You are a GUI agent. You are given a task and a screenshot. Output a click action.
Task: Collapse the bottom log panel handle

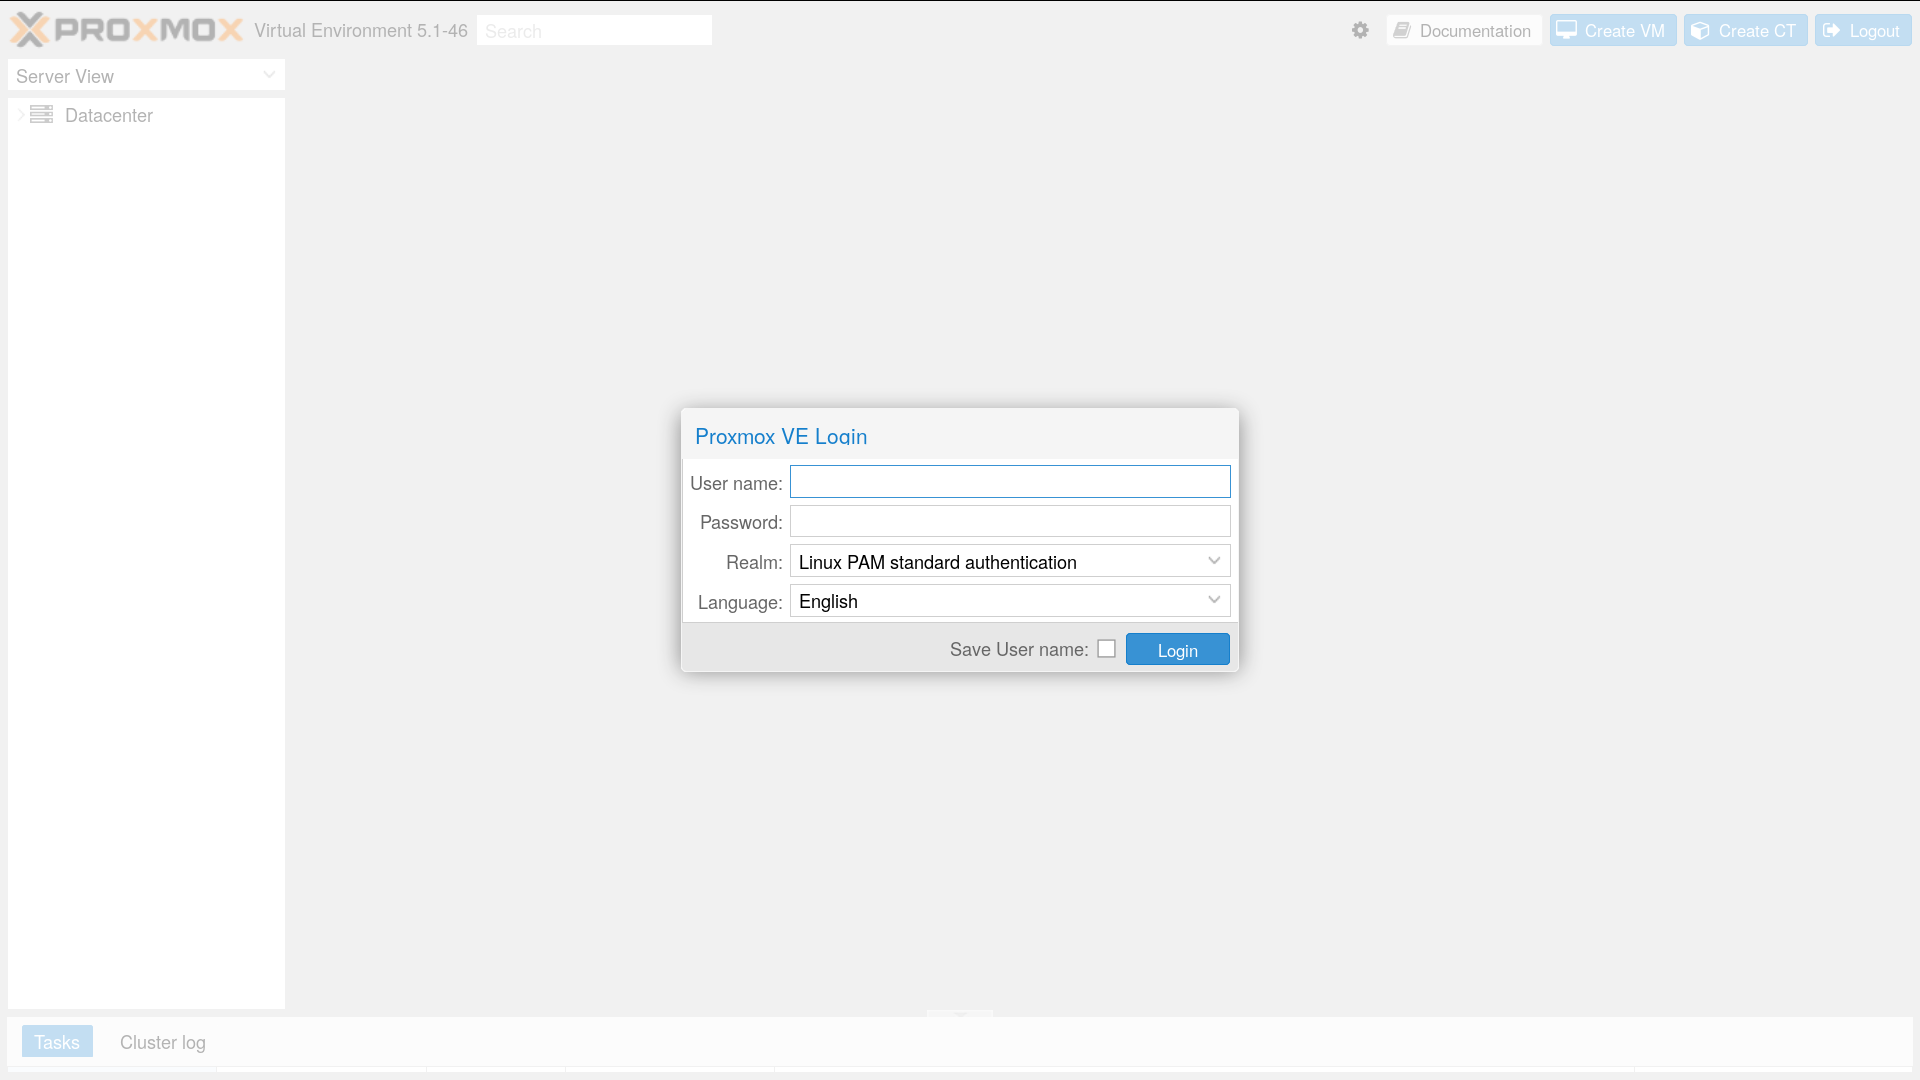click(x=960, y=1013)
